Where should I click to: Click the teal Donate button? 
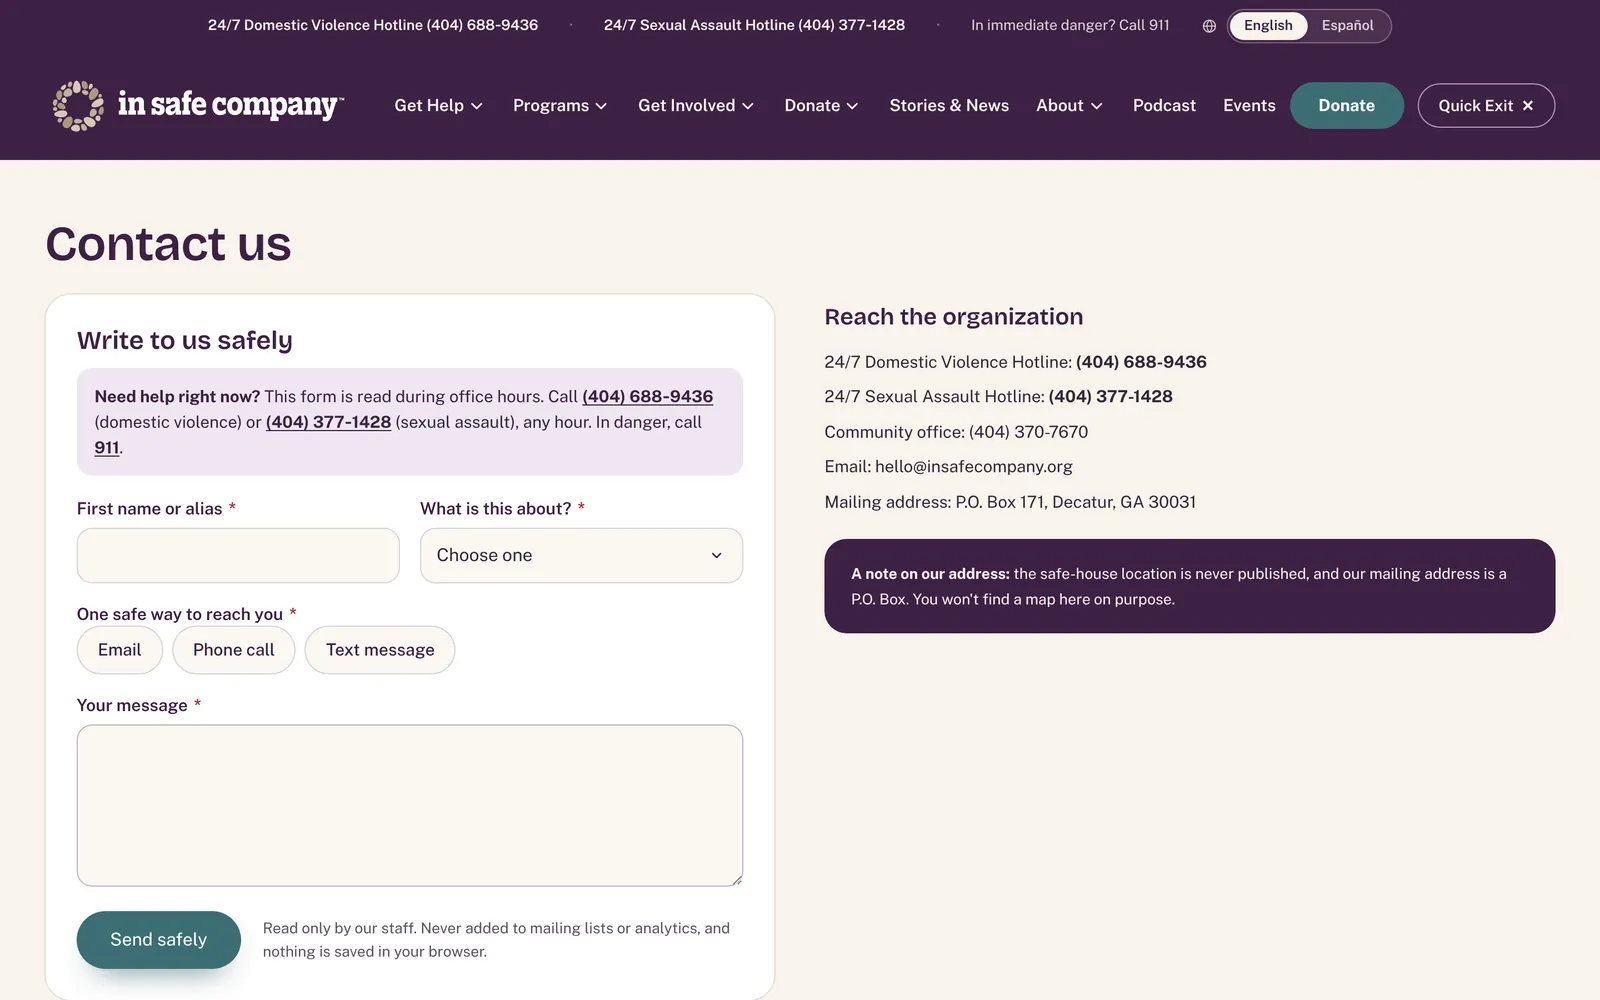click(1346, 105)
